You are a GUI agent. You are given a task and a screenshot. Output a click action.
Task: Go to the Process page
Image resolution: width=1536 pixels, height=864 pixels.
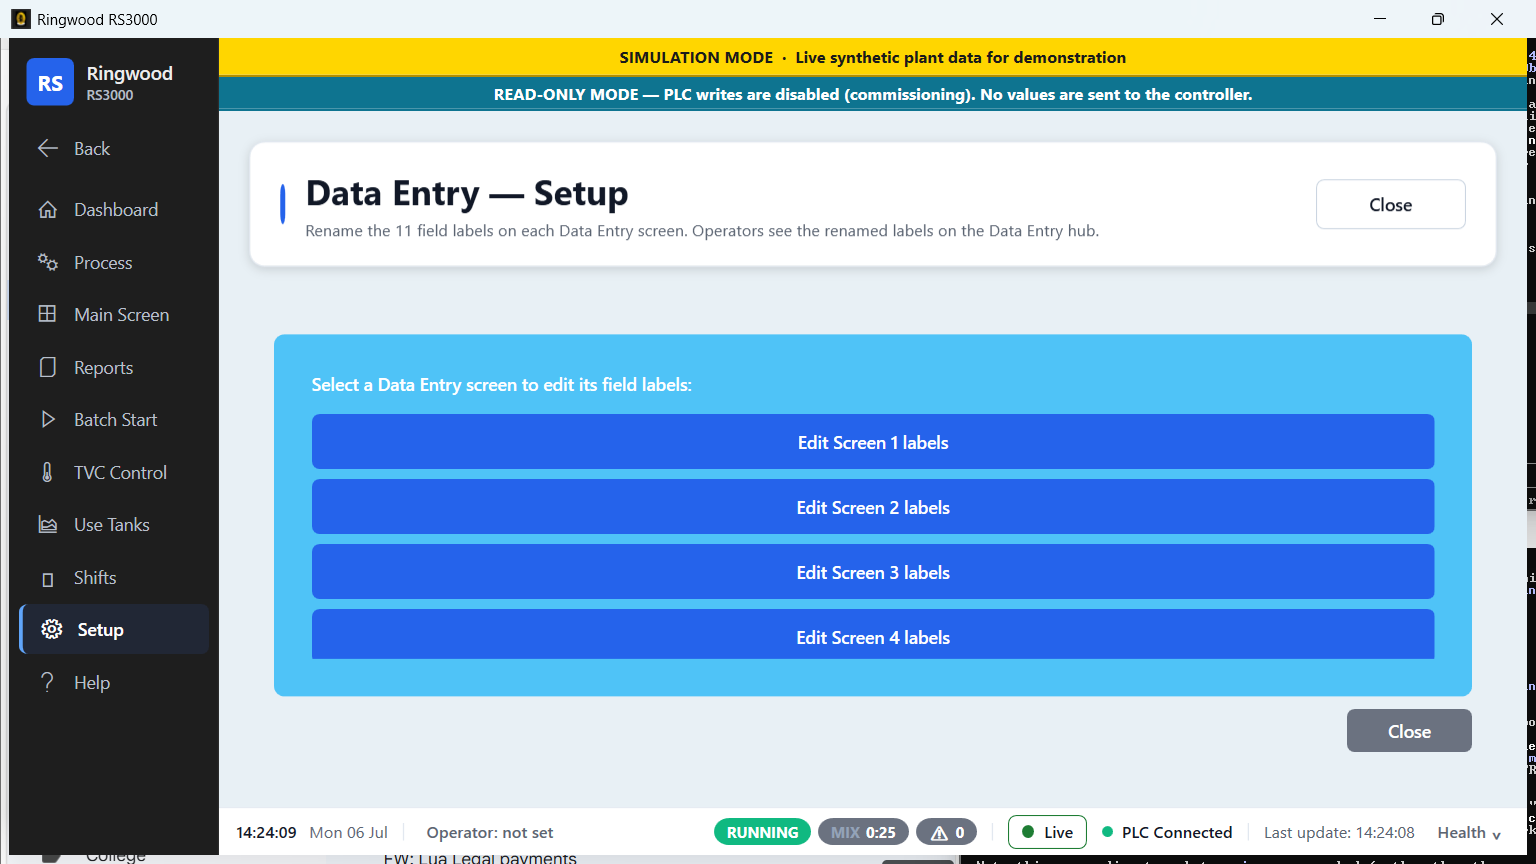(114, 262)
